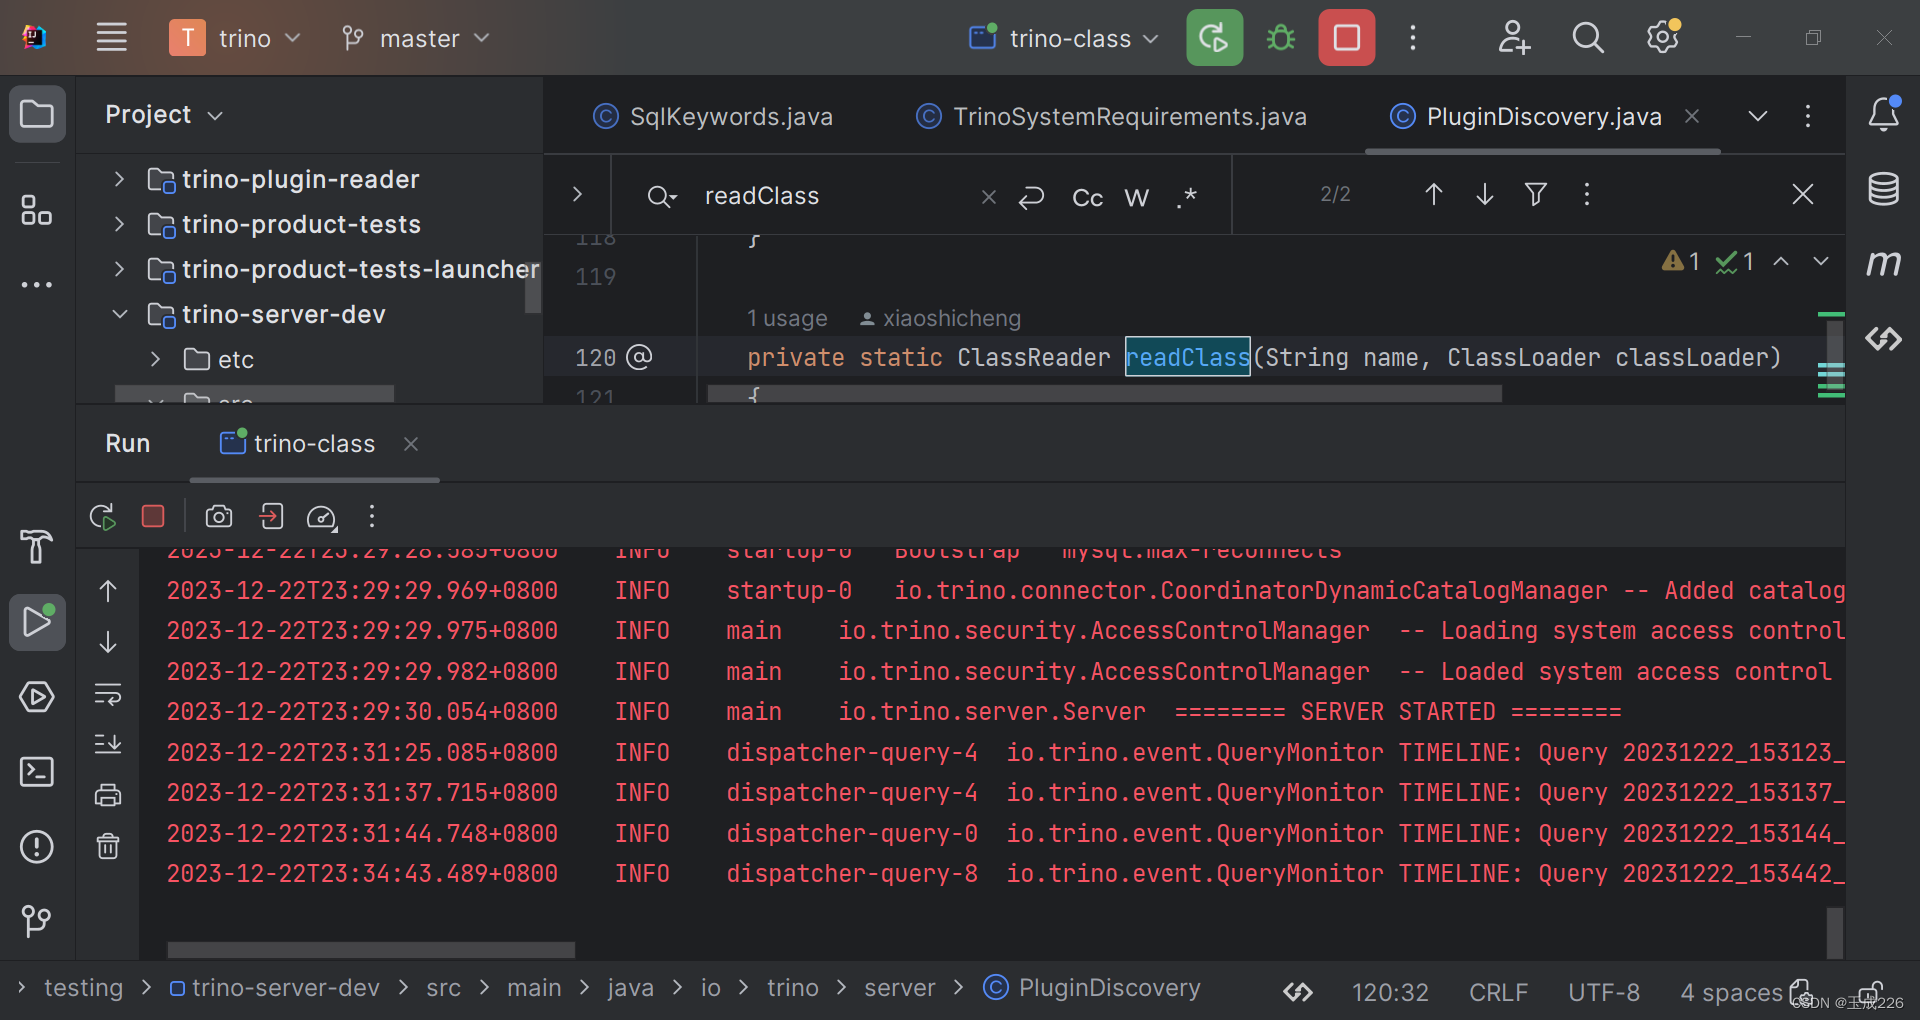
Task: Take thread dump camera icon
Action: tap(219, 516)
